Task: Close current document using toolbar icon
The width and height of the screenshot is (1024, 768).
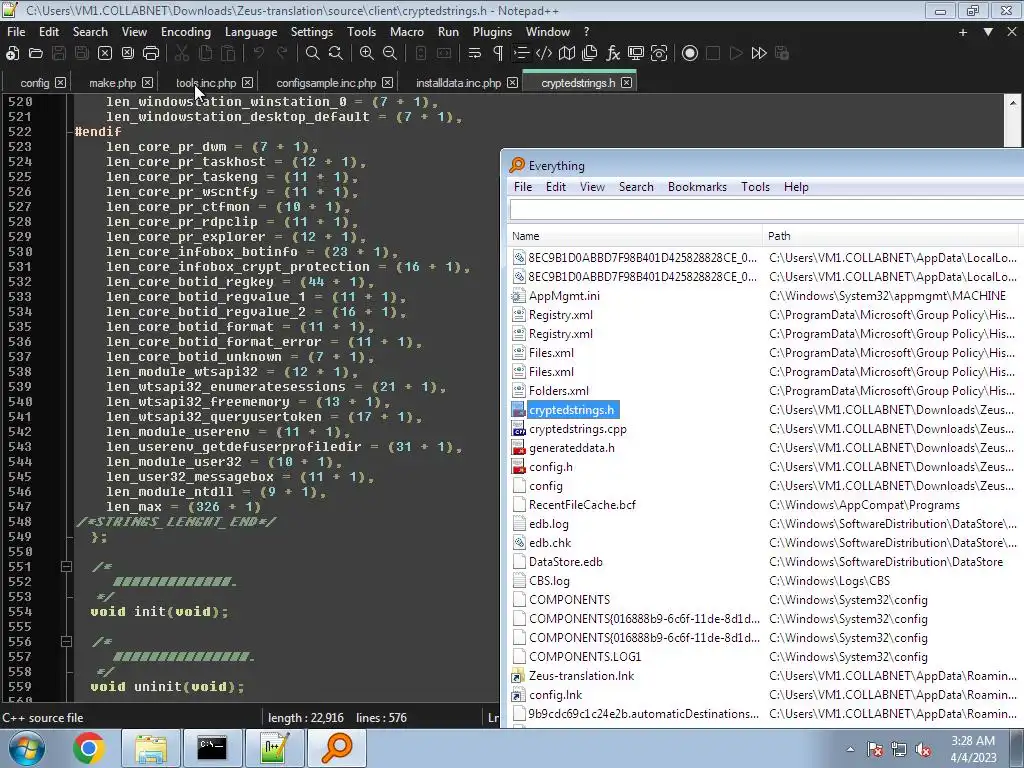Action: pos(104,54)
